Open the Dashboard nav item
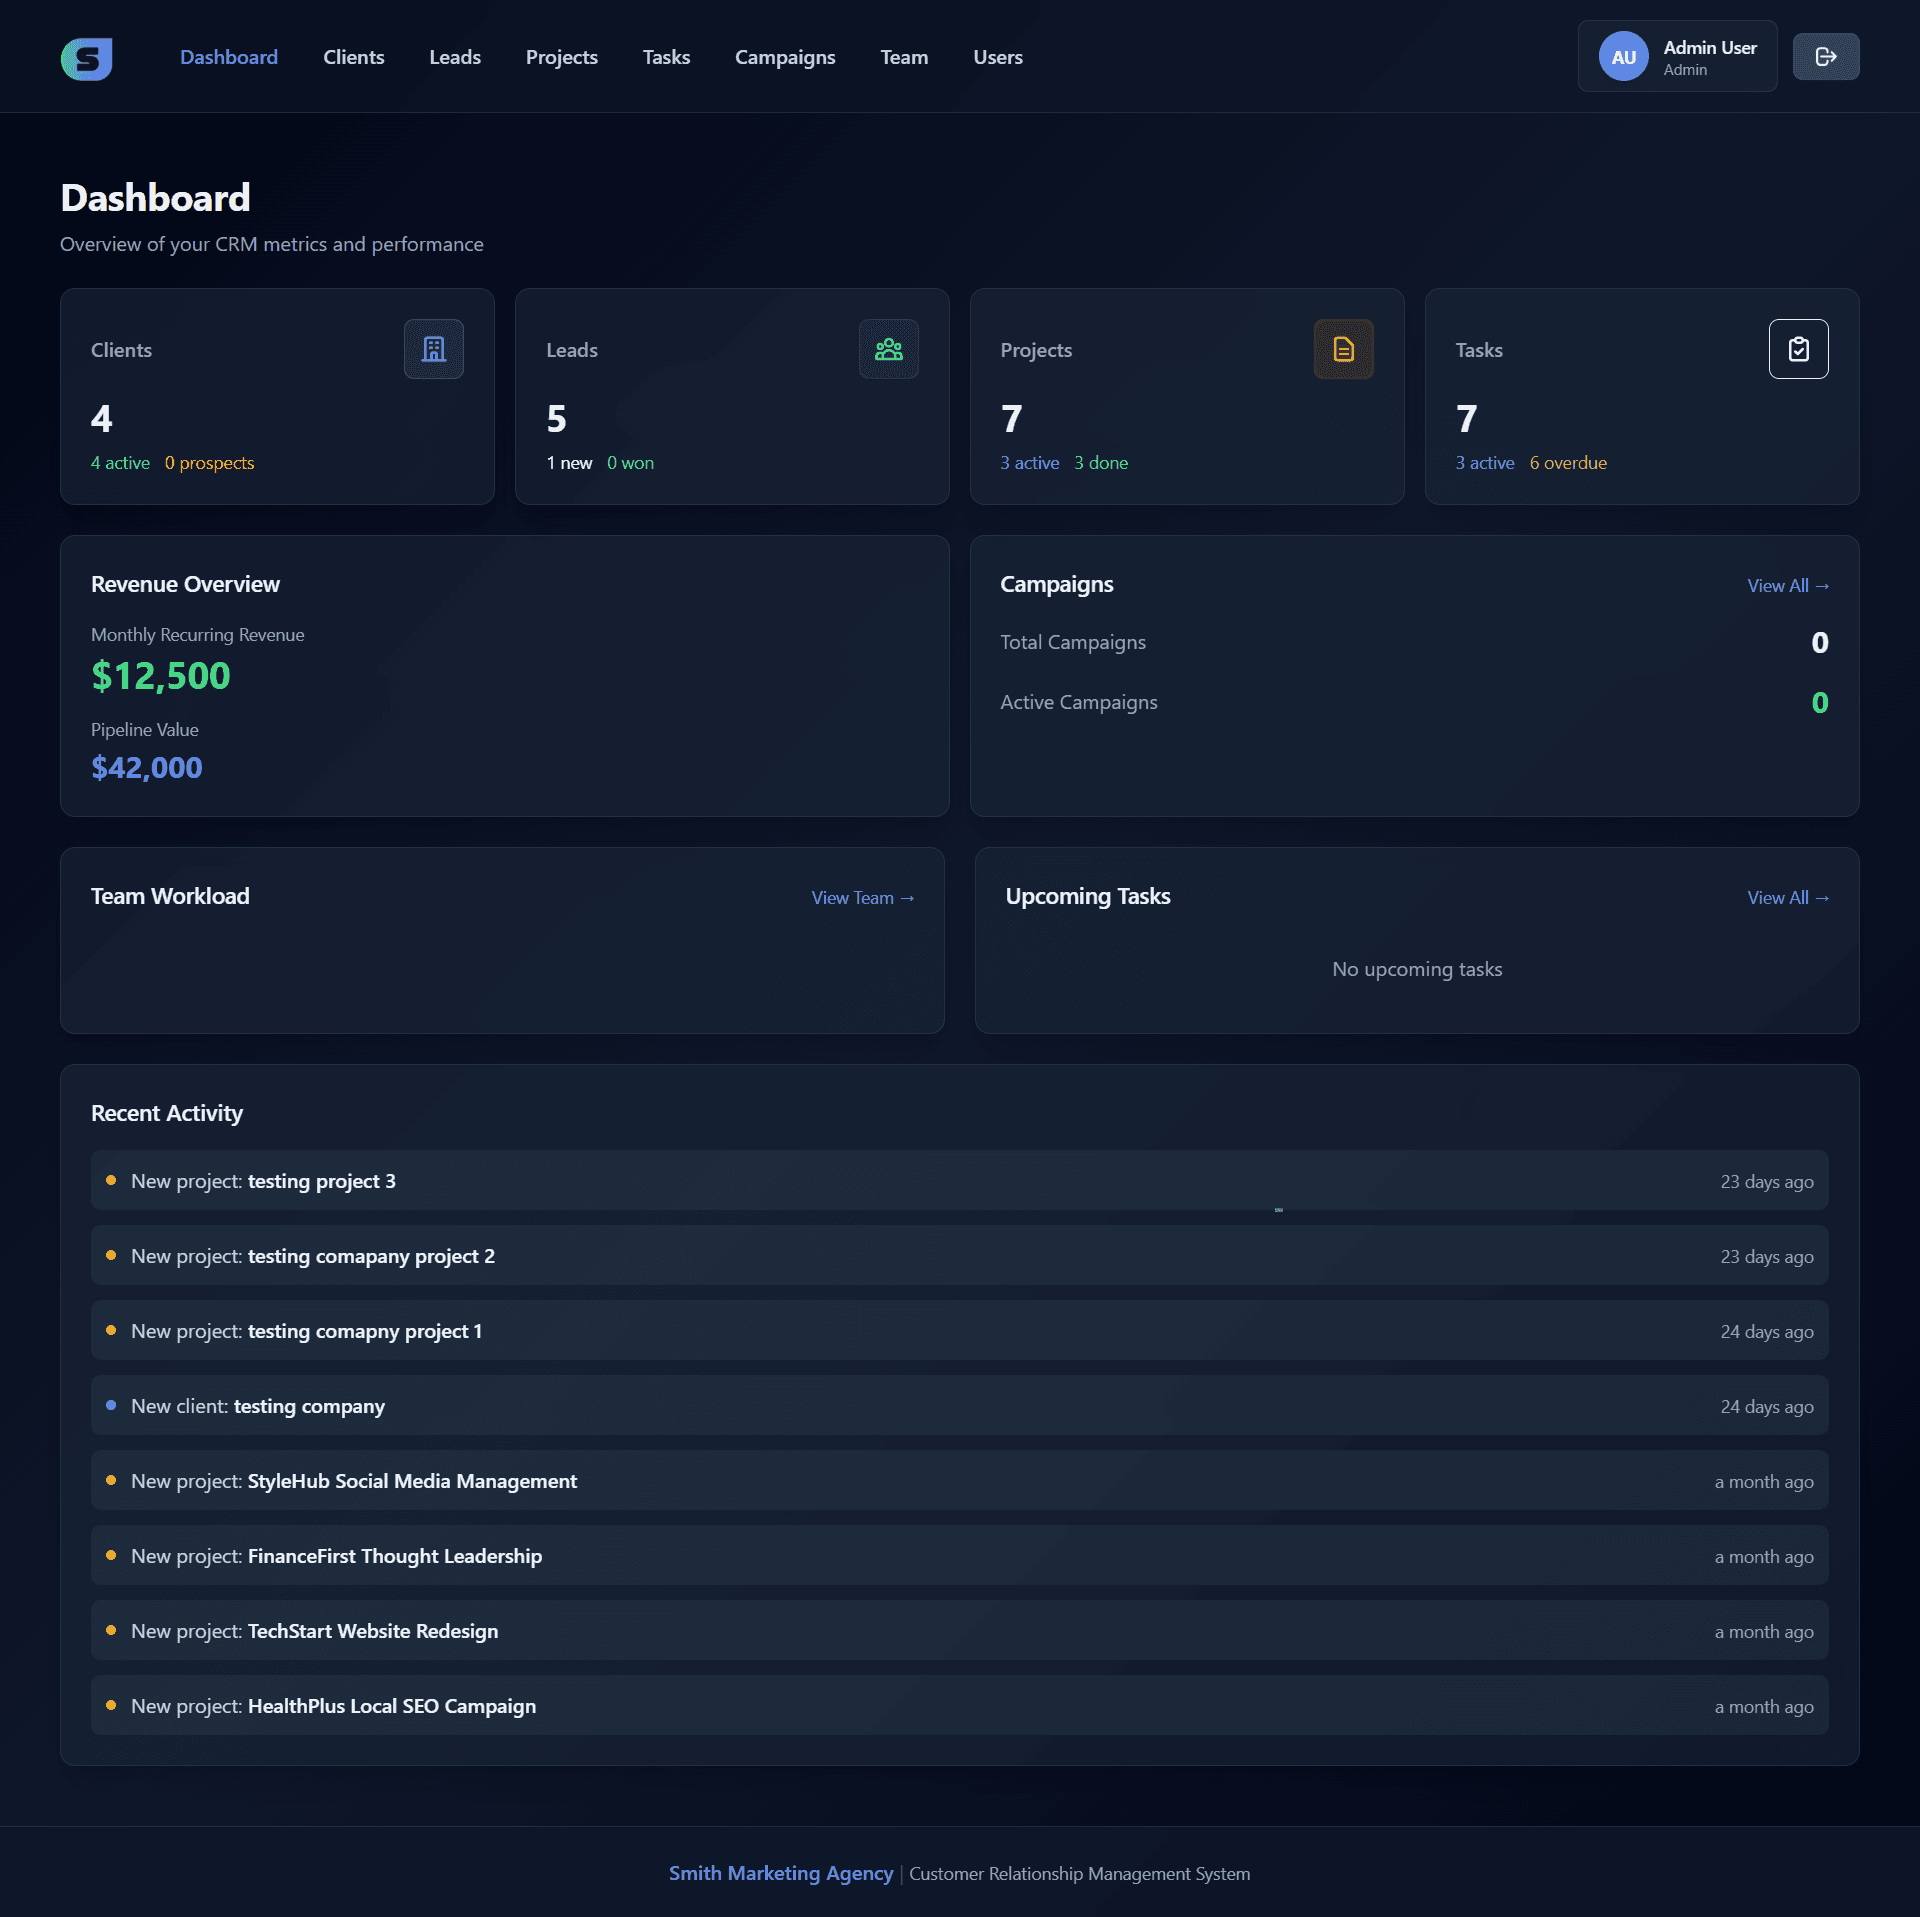This screenshot has height=1917, width=1920. pos(229,57)
